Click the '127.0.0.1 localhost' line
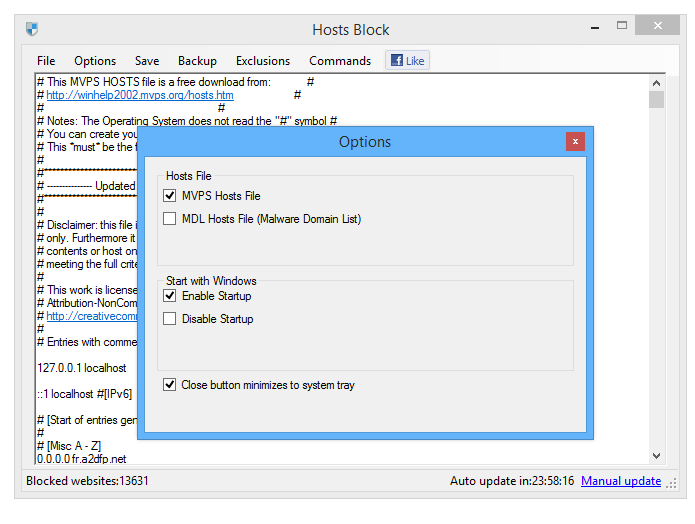Viewport: 695px width, 524px height. (x=82, y=368)
